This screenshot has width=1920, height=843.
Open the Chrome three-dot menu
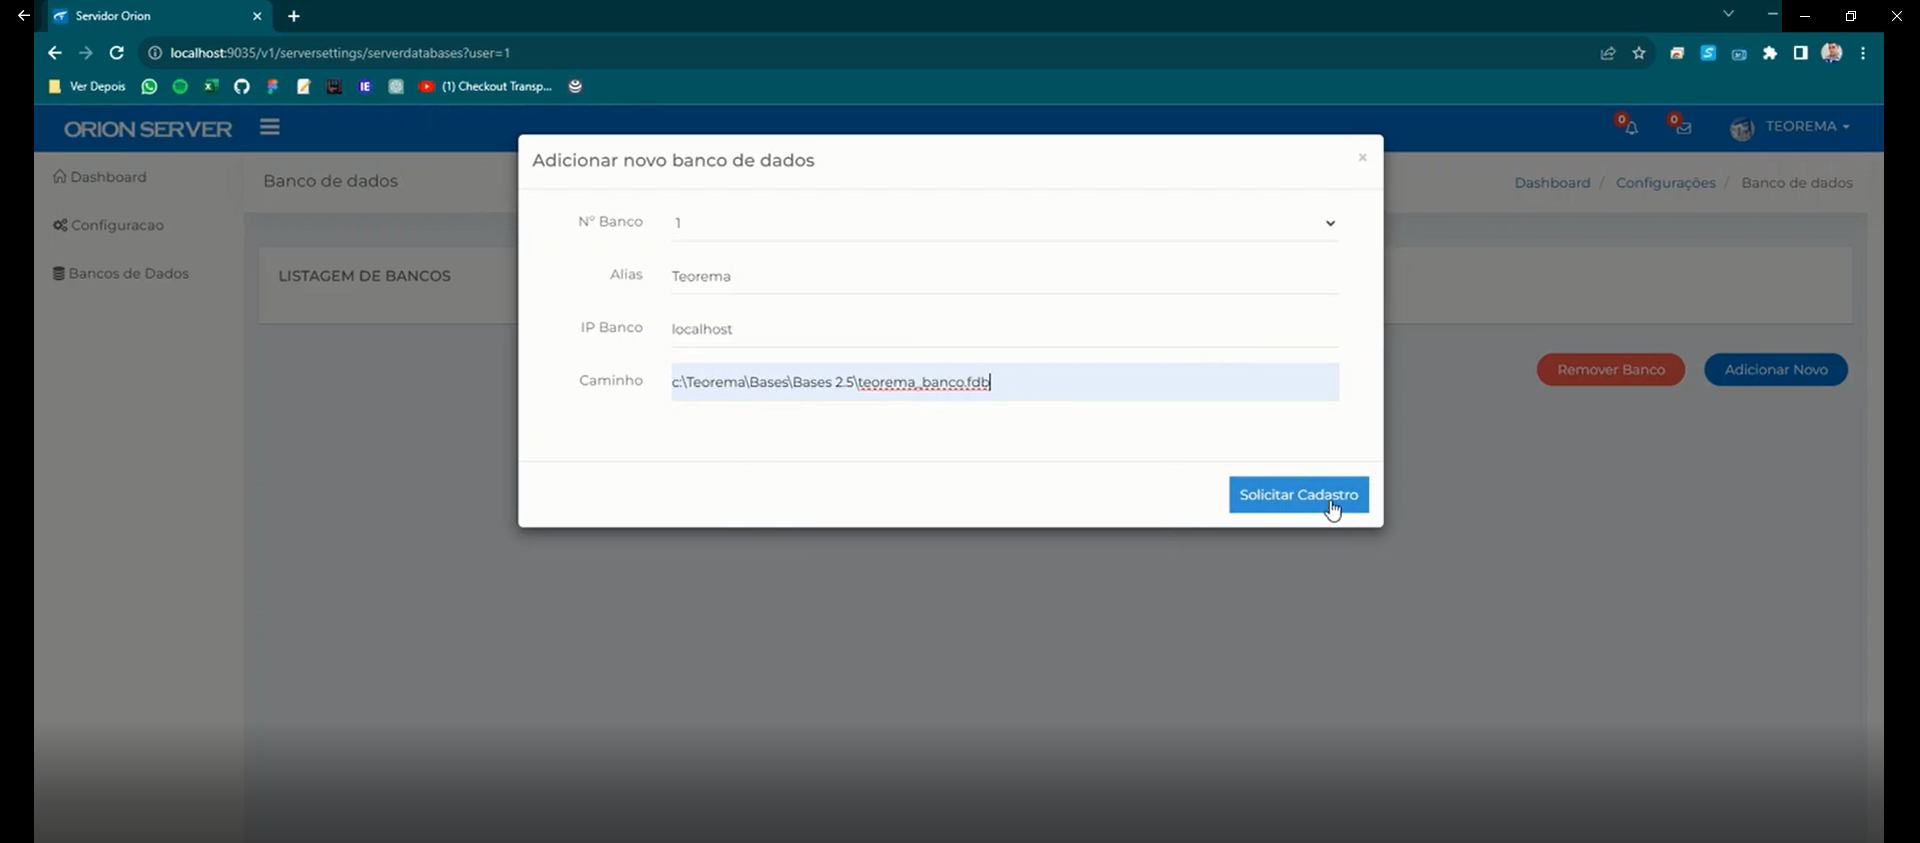point(1863,53)
